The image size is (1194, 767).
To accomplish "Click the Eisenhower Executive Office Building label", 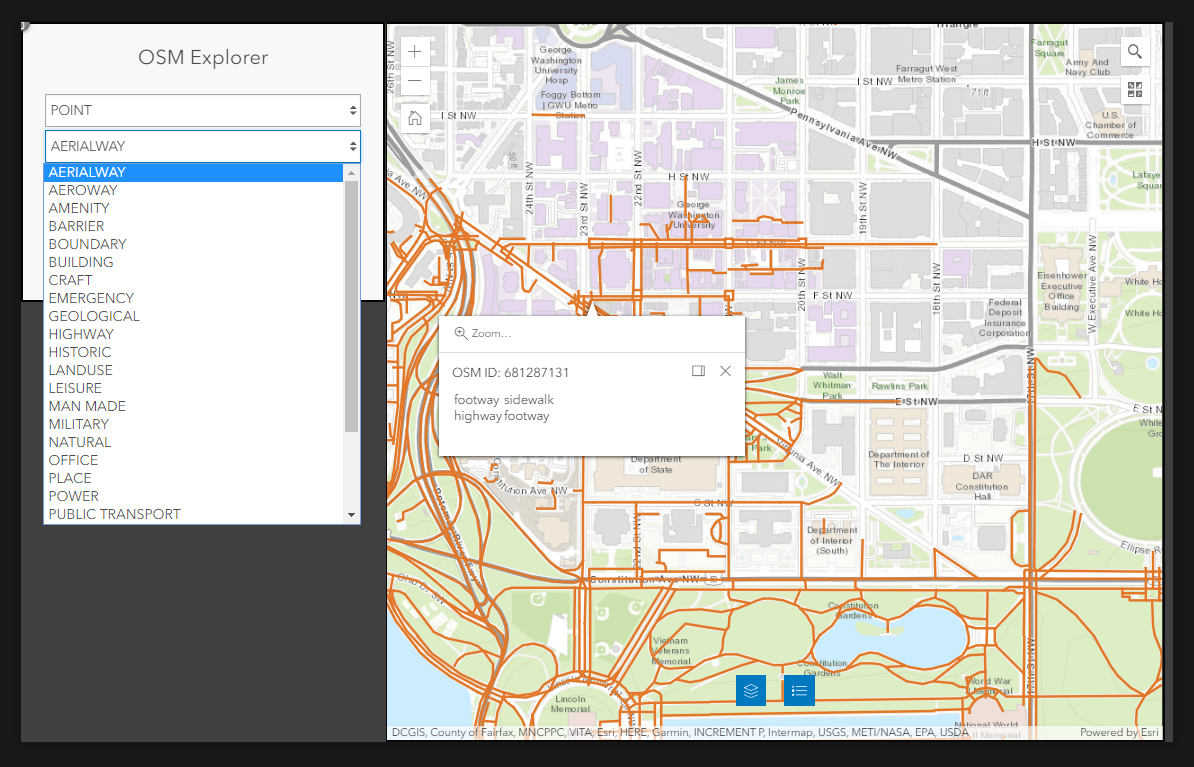I will pos(1062,291).
